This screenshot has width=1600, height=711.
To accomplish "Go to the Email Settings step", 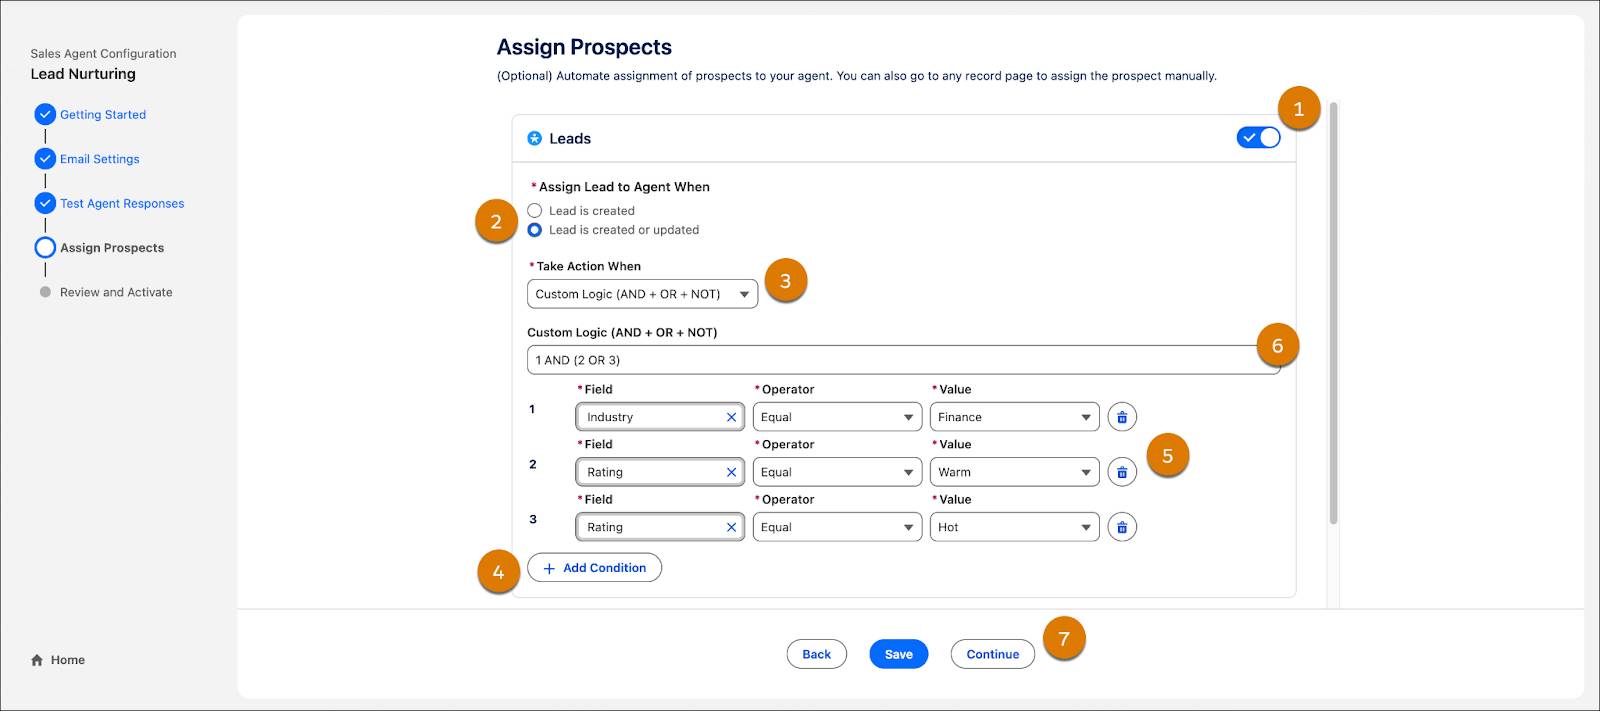I will [100, 159].
